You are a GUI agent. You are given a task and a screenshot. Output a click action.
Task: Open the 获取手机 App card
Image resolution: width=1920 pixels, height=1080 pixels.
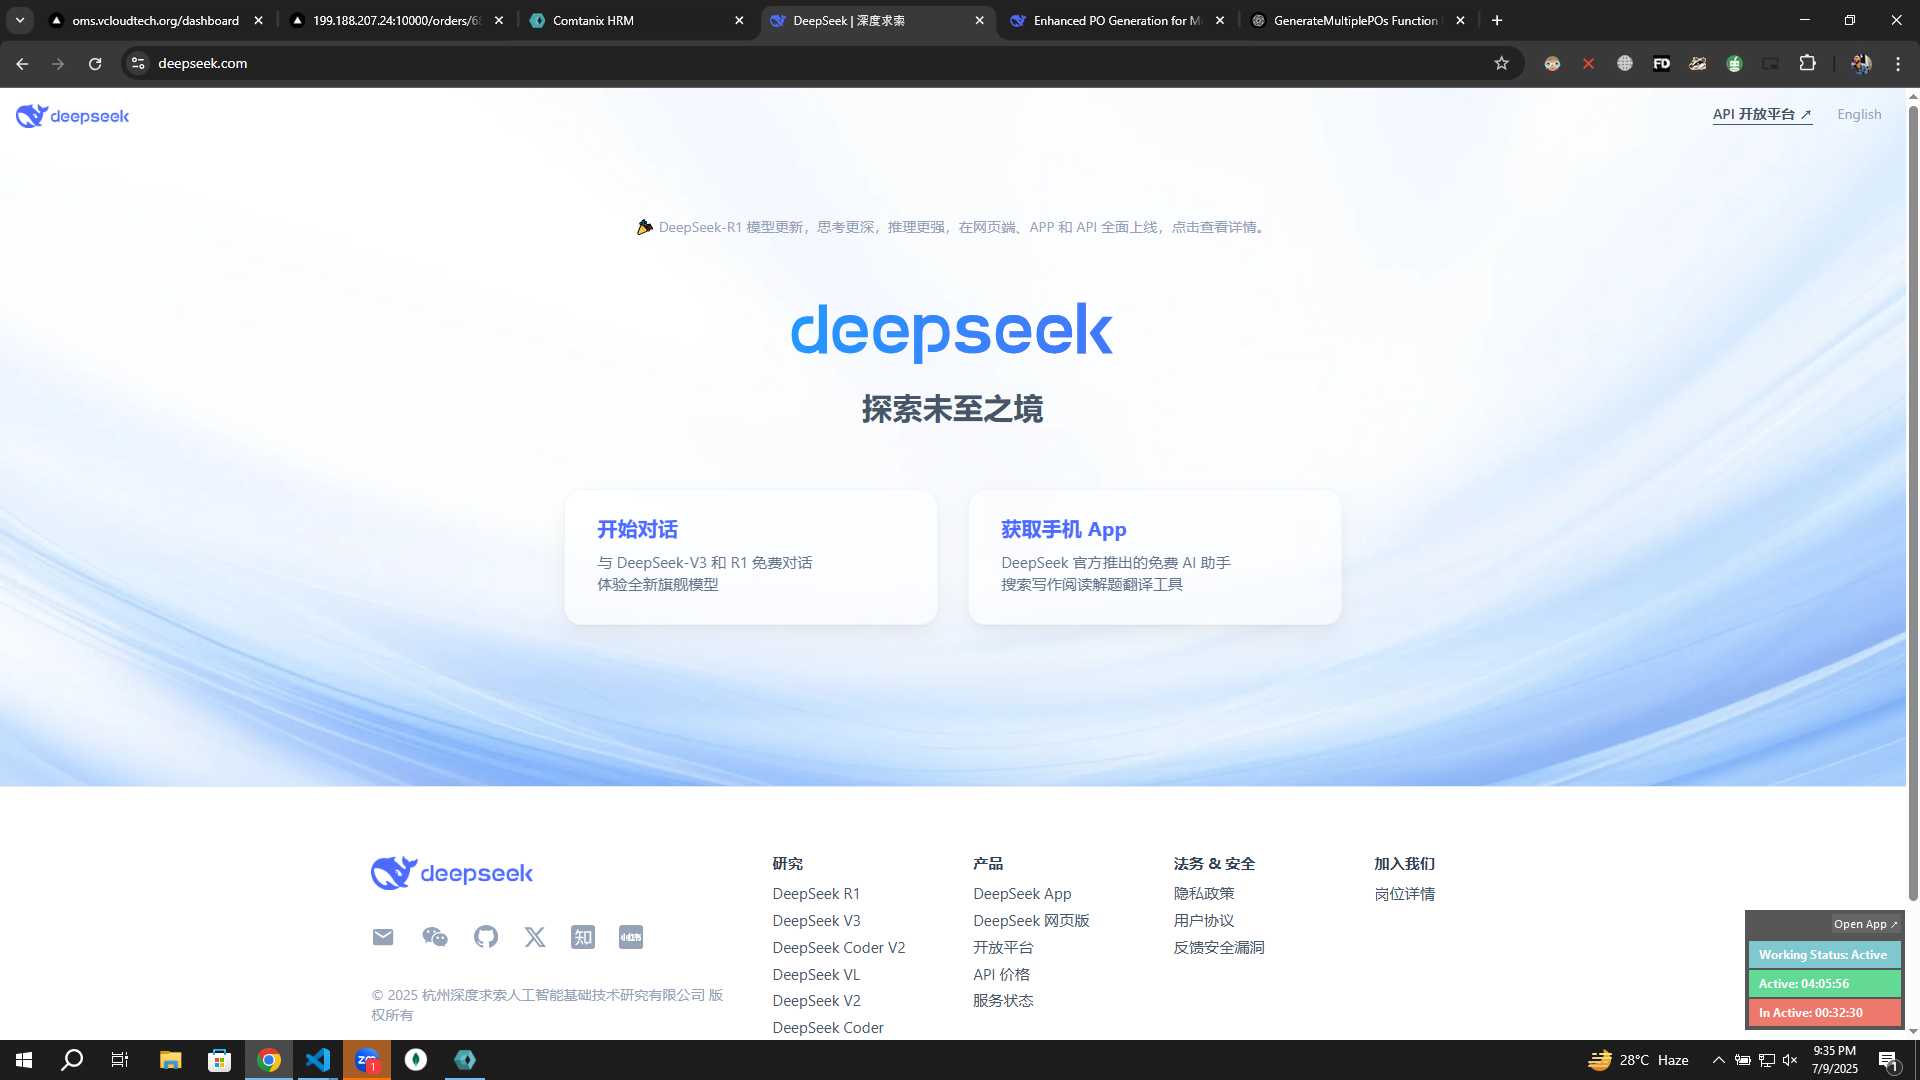tap(1155, 557)
